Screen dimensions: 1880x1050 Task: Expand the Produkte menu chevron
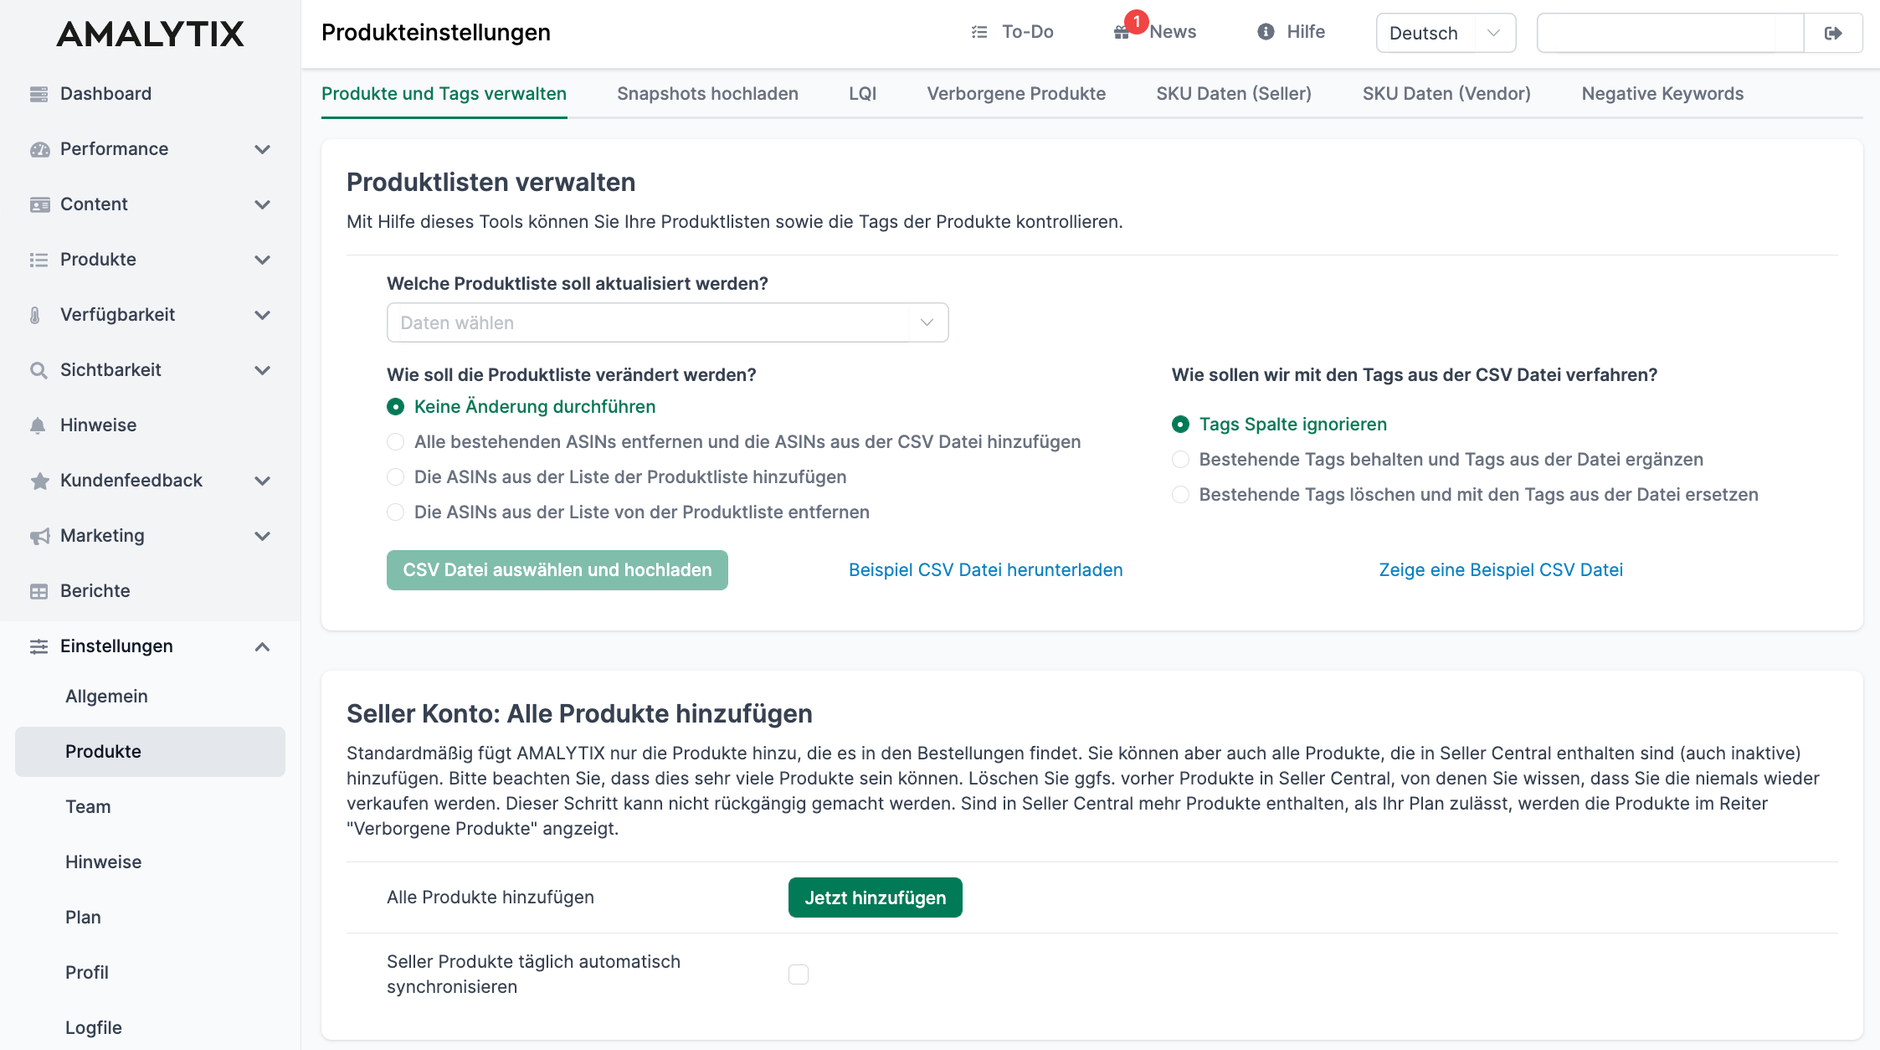[x=262, y=260]
